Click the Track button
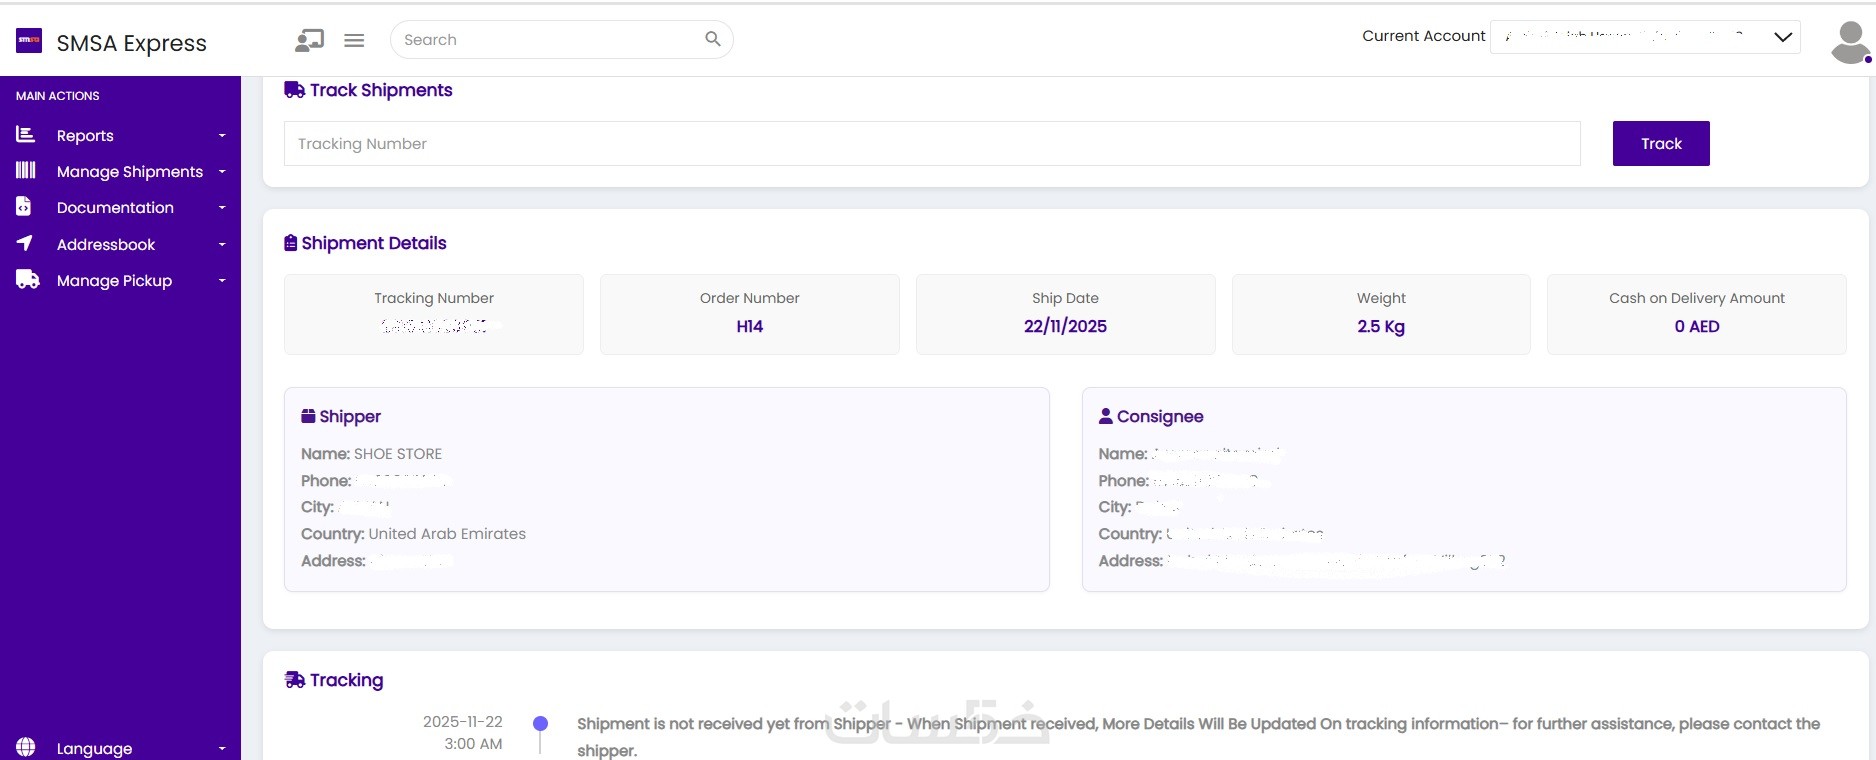The height and width of the screenshot is (760, 1876). (x=1661, y=143)
